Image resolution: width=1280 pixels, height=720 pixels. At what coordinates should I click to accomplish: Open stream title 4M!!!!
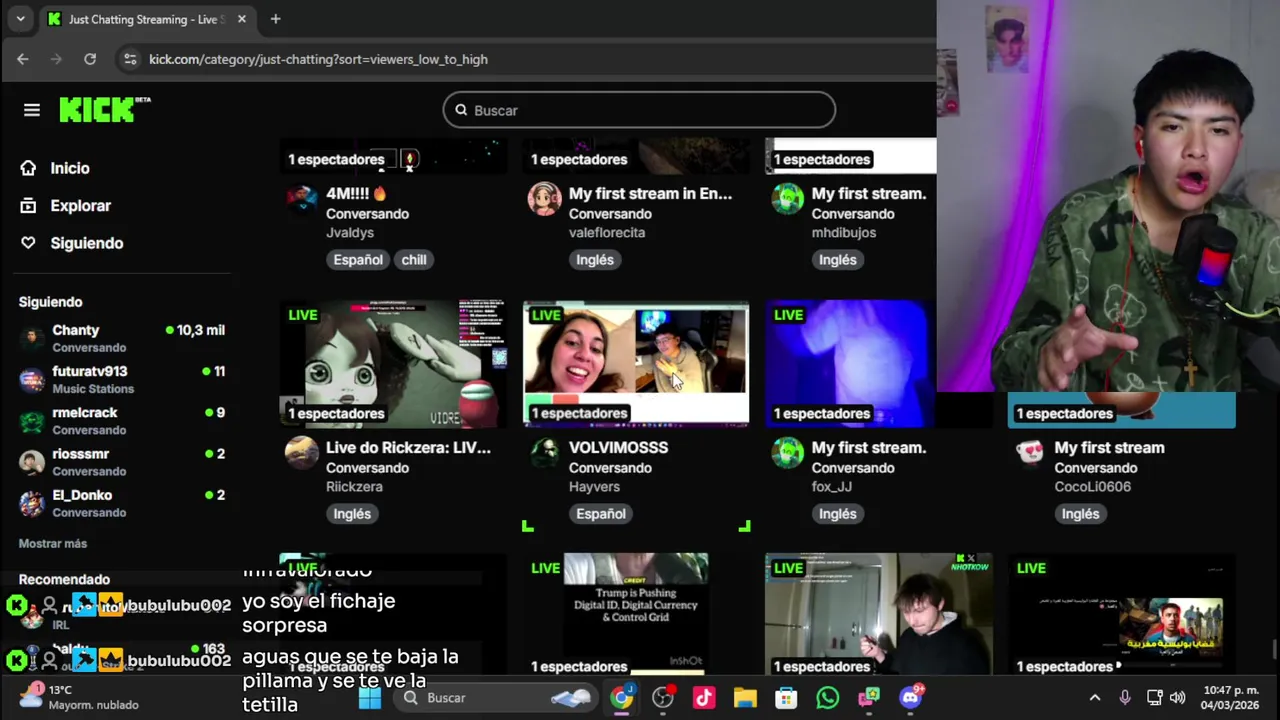coord(356,193)
